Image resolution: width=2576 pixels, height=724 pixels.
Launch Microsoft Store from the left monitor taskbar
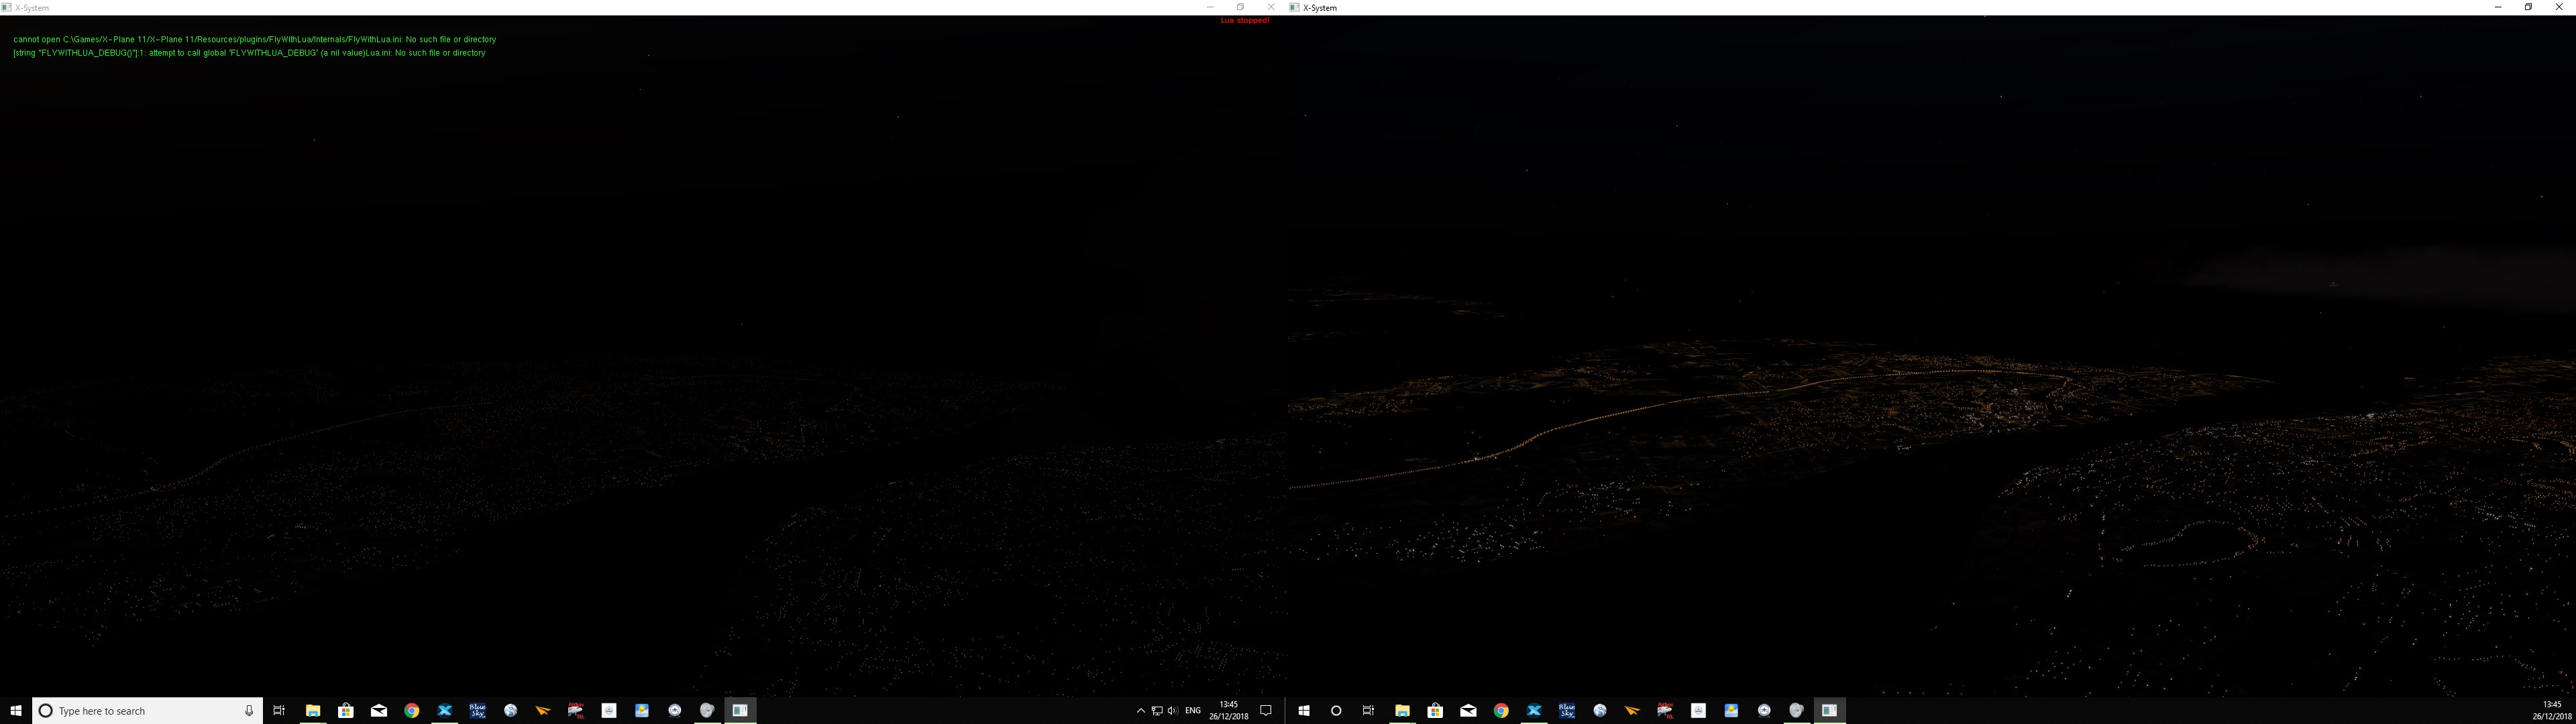tap(346, 710)
